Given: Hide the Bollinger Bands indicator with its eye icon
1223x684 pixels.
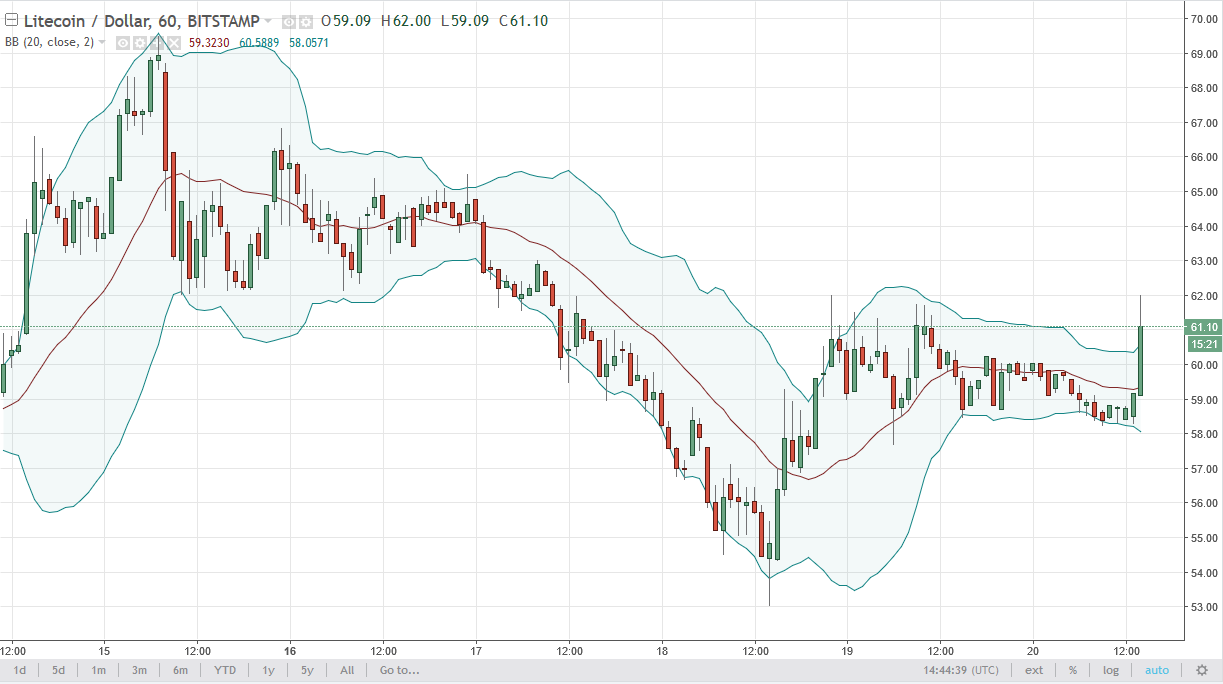Looking at the screenshot, I should [x=123, y=43].
